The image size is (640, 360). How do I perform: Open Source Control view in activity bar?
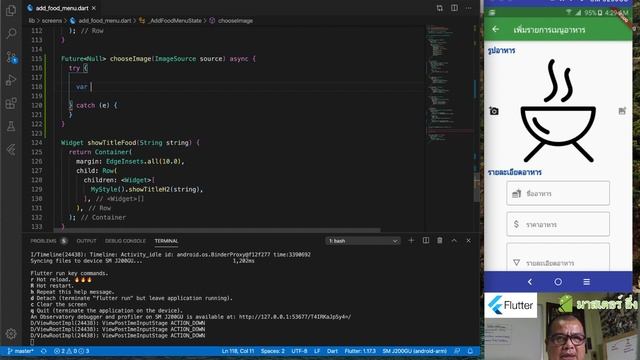[x=11, y=57]
